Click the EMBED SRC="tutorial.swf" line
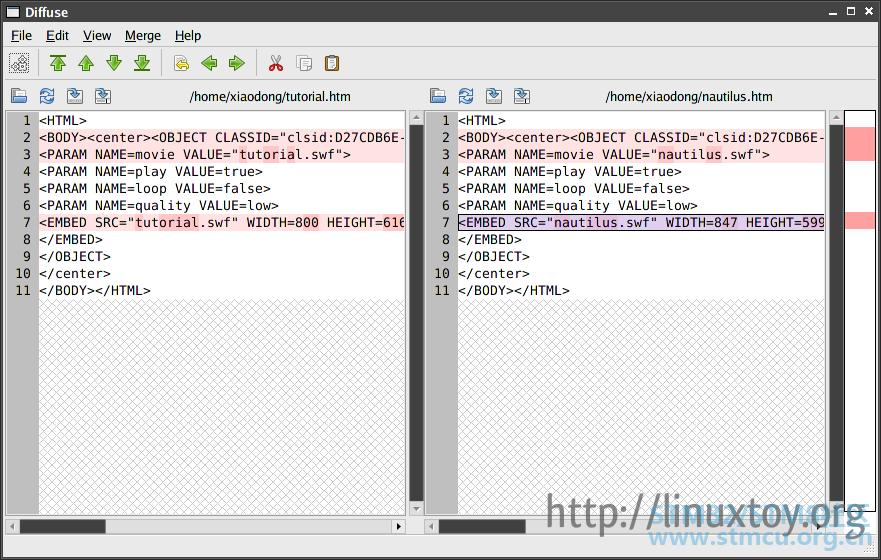881x560 pixels. pyautogui.click(x=222, y=222)
